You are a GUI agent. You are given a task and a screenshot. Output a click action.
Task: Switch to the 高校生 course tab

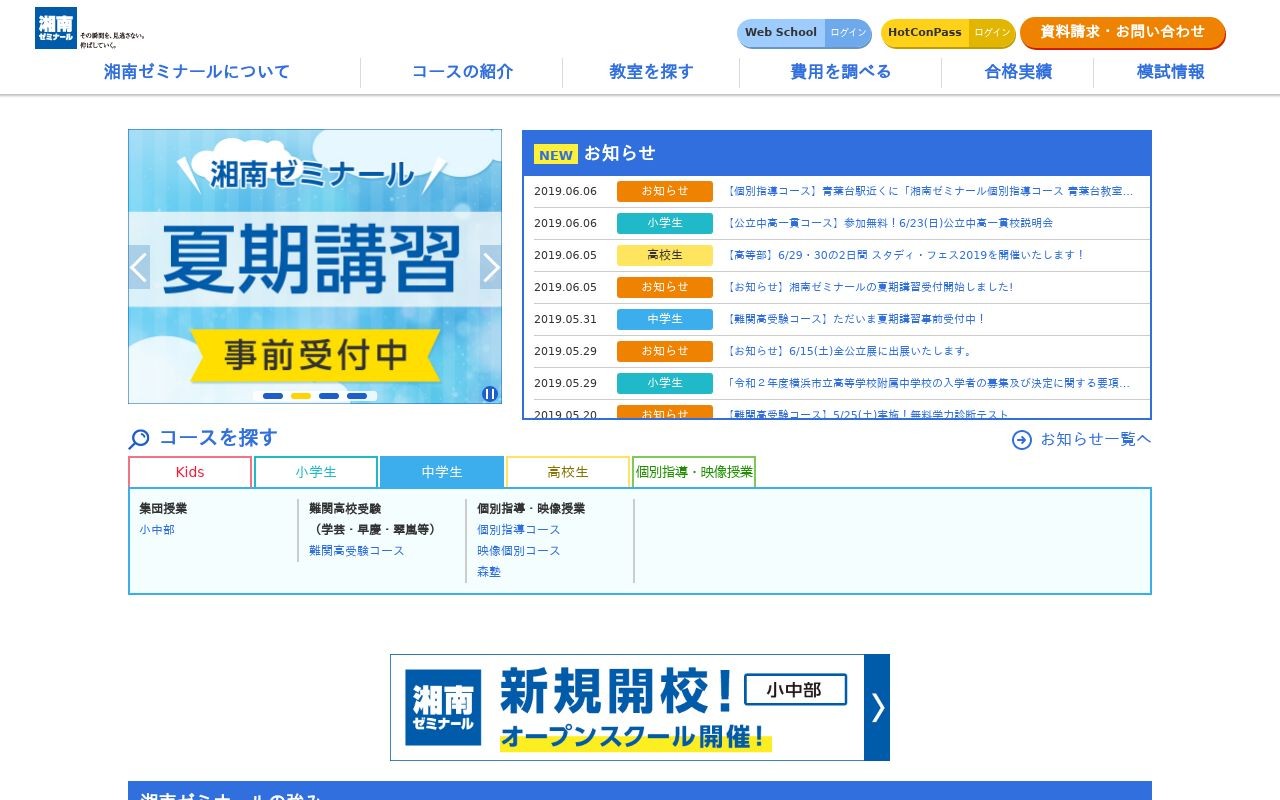(568, 472)
